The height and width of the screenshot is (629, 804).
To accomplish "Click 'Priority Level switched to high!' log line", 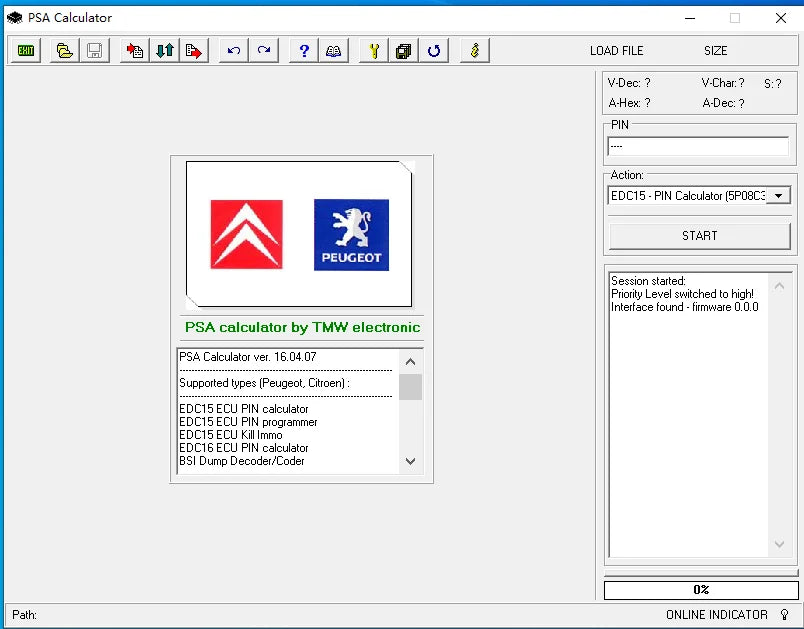I will pos(682,294).
